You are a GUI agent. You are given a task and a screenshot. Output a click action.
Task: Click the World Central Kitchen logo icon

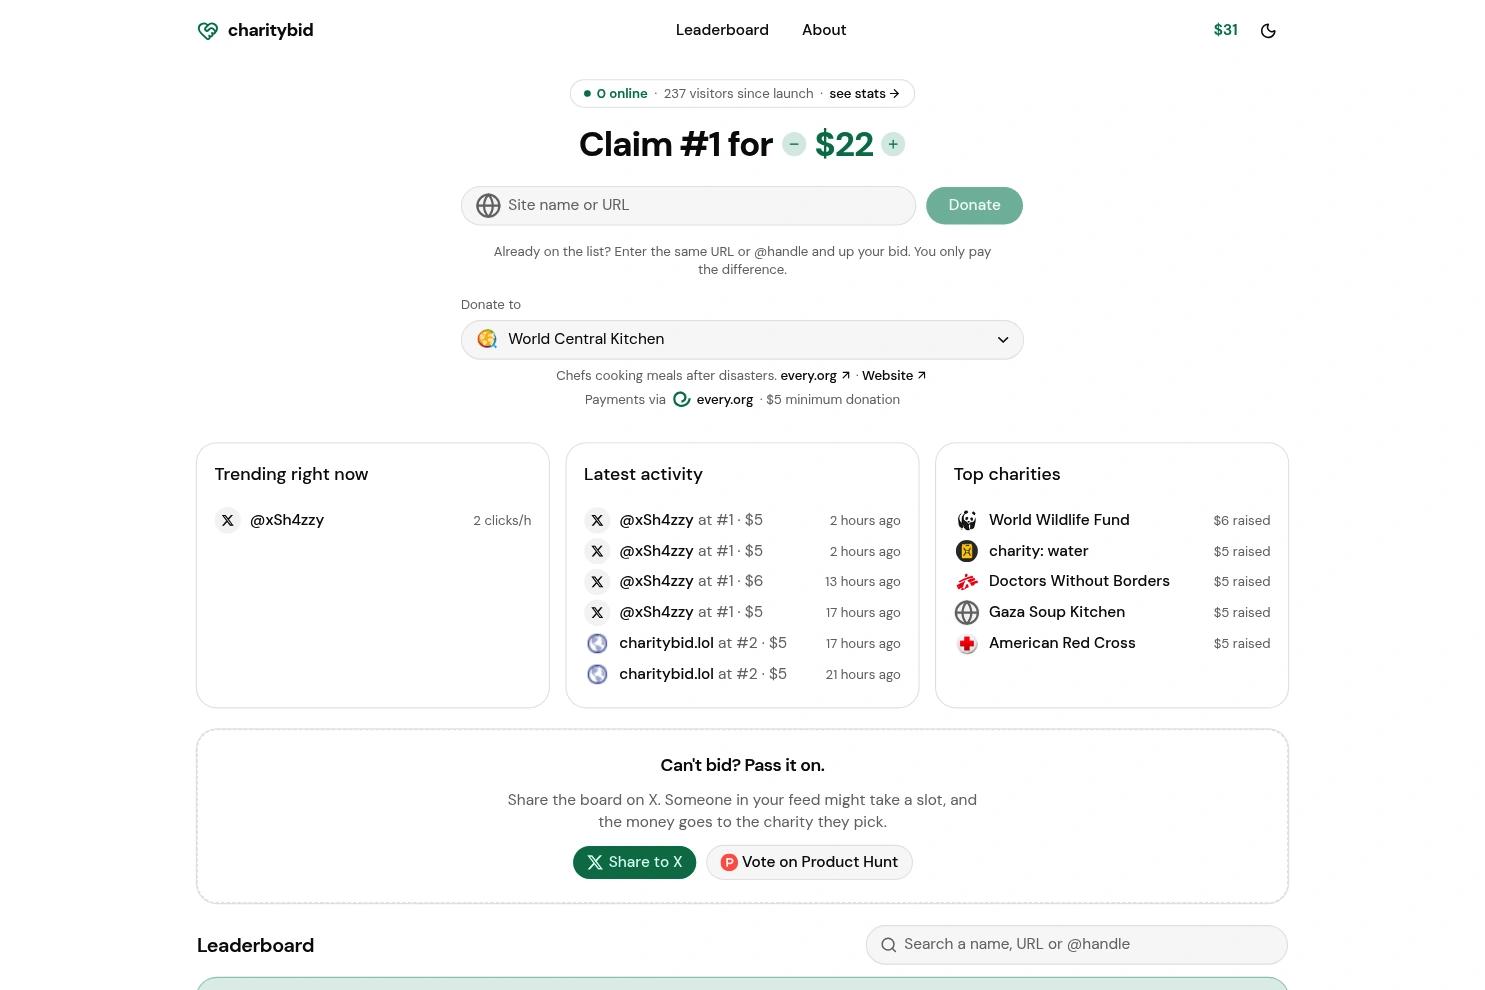[x=487, y=339]
